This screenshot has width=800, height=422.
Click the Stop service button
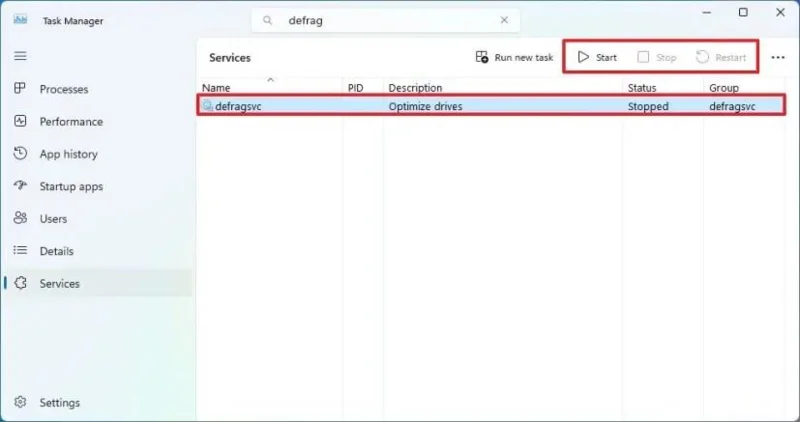(x=657, y=58)
